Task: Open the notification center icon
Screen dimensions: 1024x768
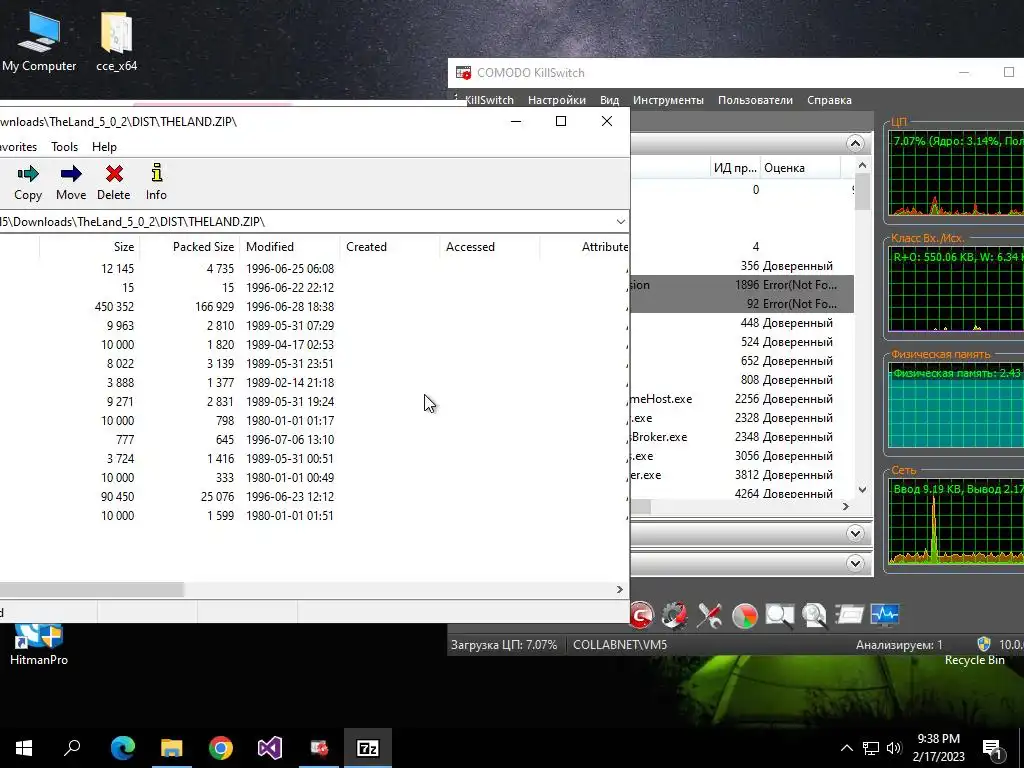Action: point(993,748)
